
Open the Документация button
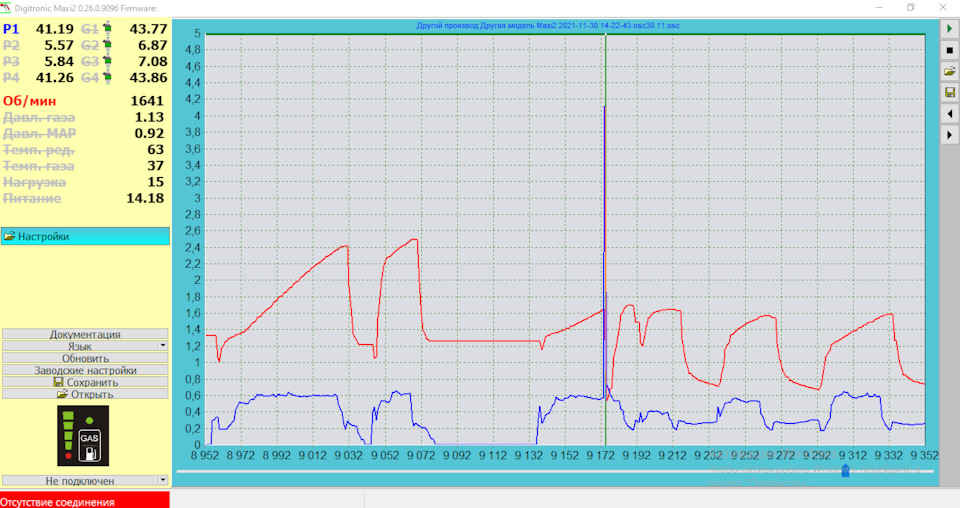click(x=85, y=334)
